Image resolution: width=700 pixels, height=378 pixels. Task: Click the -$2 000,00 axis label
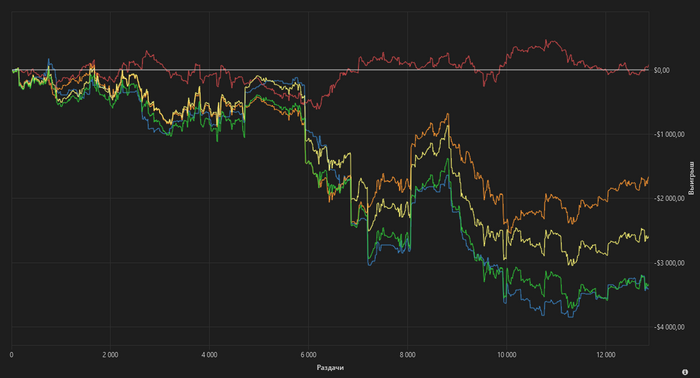point(669,199)
